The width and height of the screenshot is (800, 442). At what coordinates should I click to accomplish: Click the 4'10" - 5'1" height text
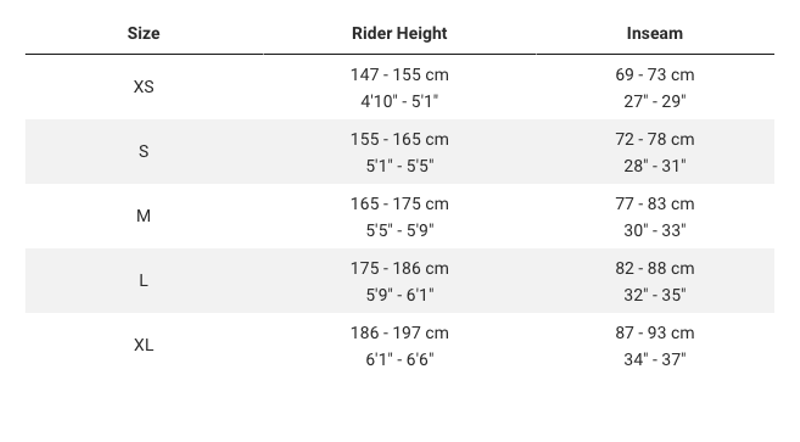coord(399,101)
